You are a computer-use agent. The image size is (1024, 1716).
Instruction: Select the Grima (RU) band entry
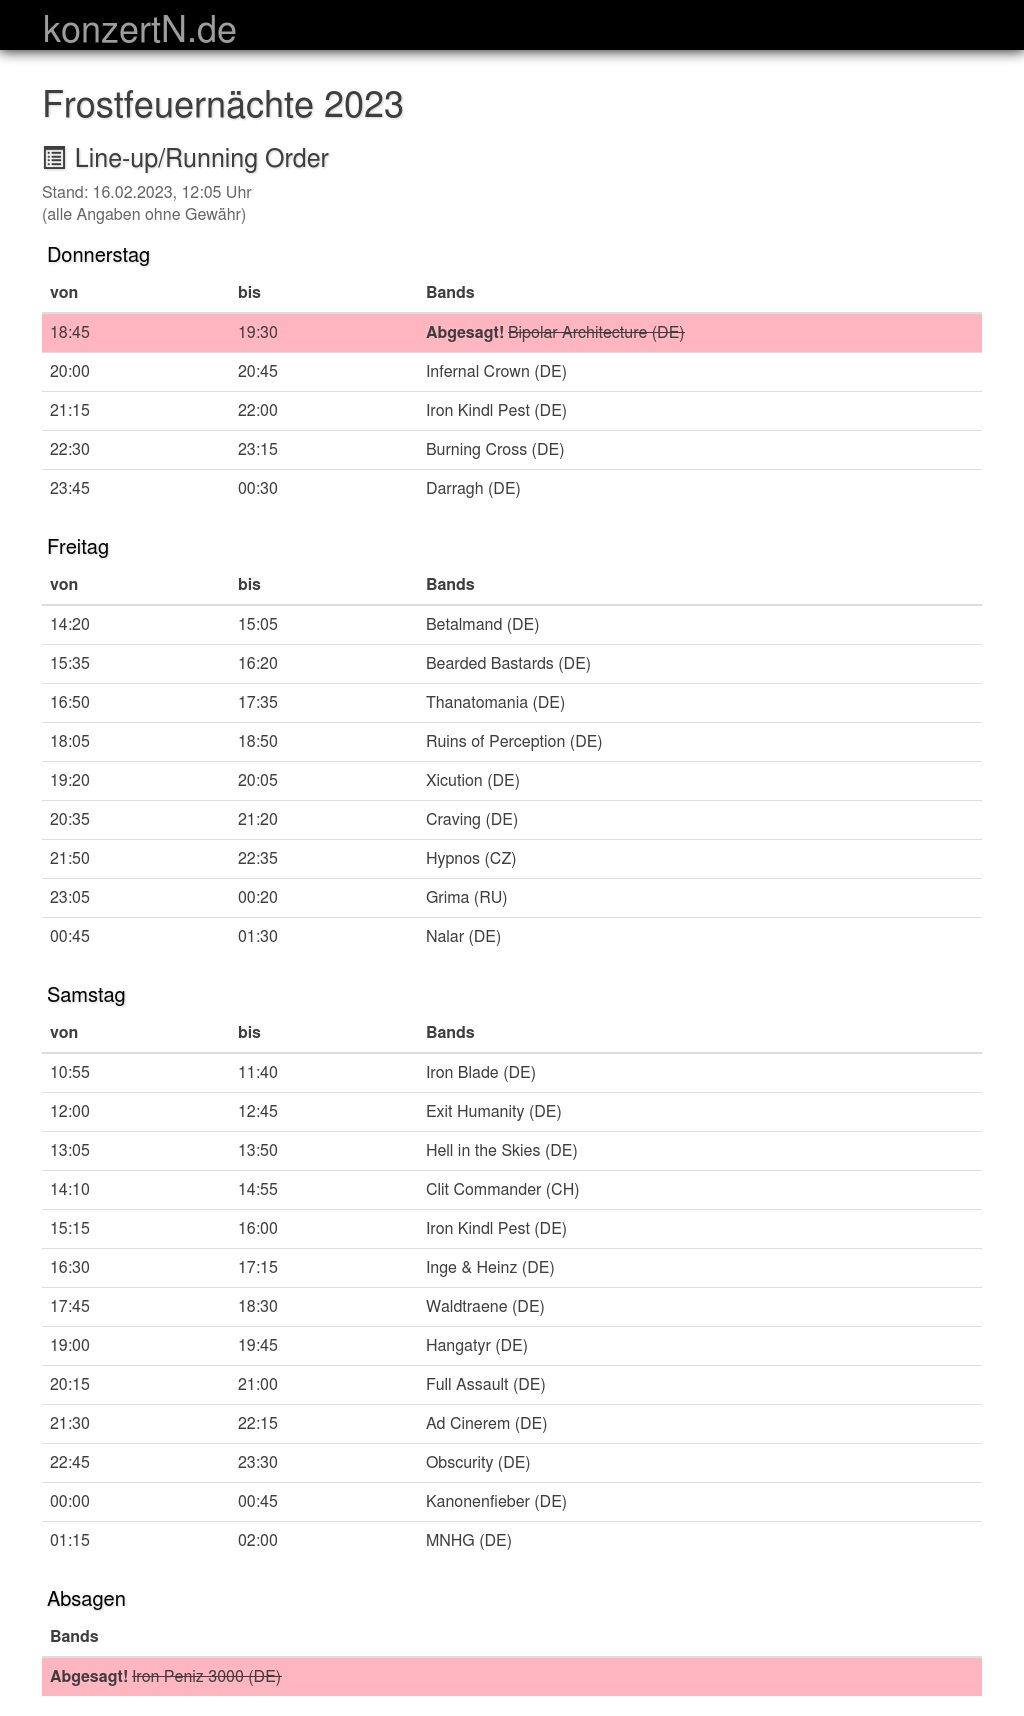(x=466, y=897)
